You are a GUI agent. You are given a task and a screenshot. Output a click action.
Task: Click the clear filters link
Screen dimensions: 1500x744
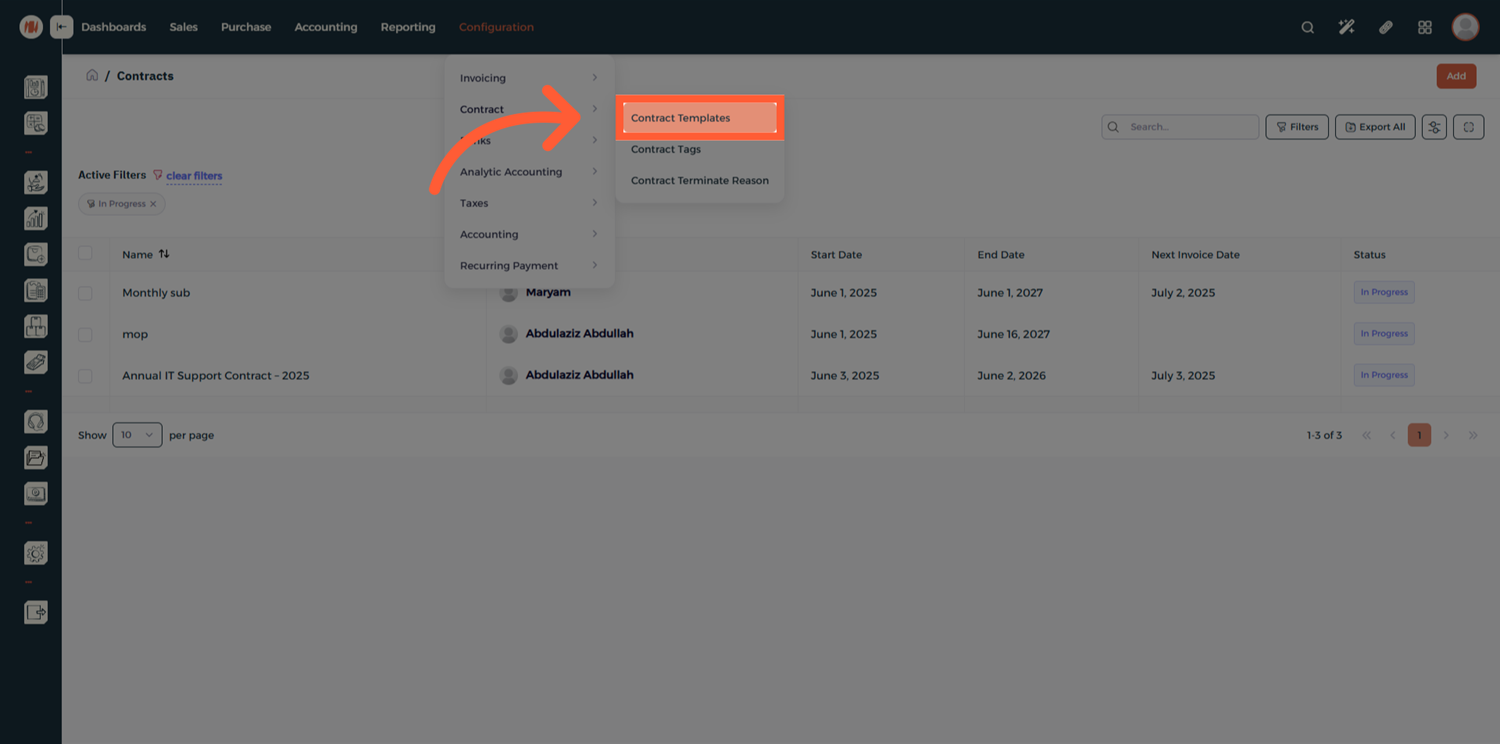(194, 176)
